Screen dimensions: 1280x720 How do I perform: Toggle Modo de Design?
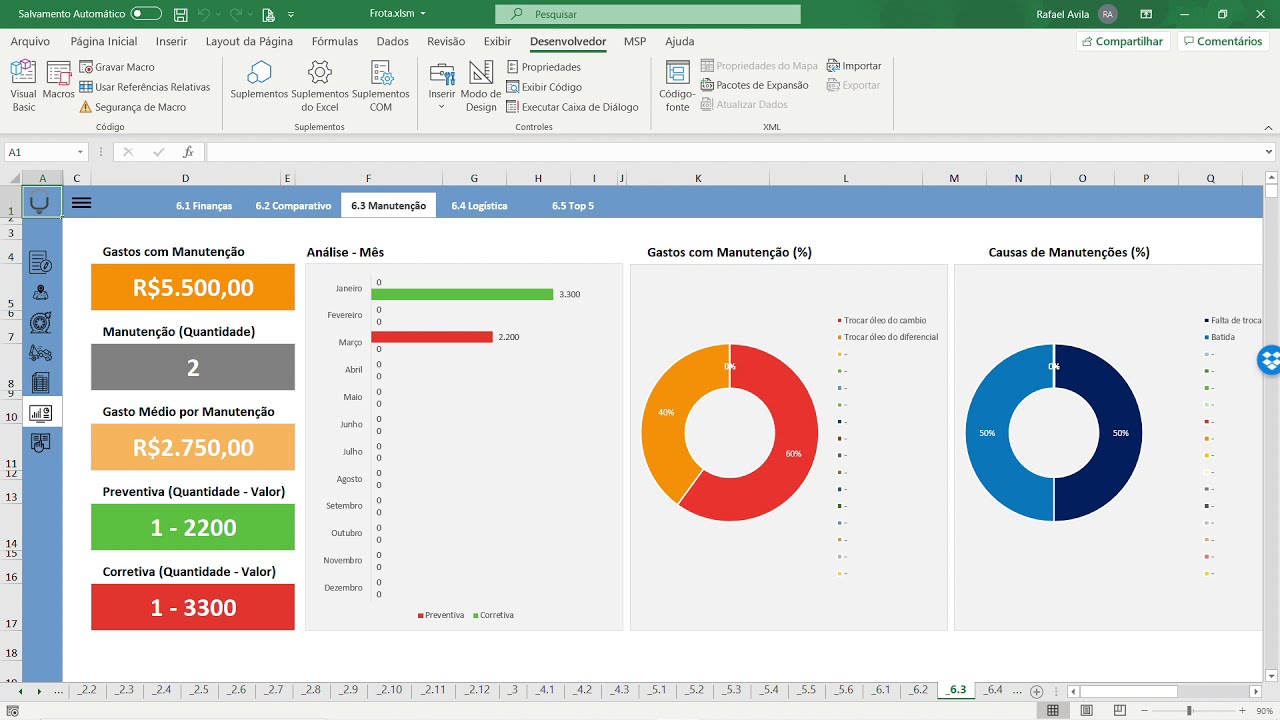[x=481, y=86]
